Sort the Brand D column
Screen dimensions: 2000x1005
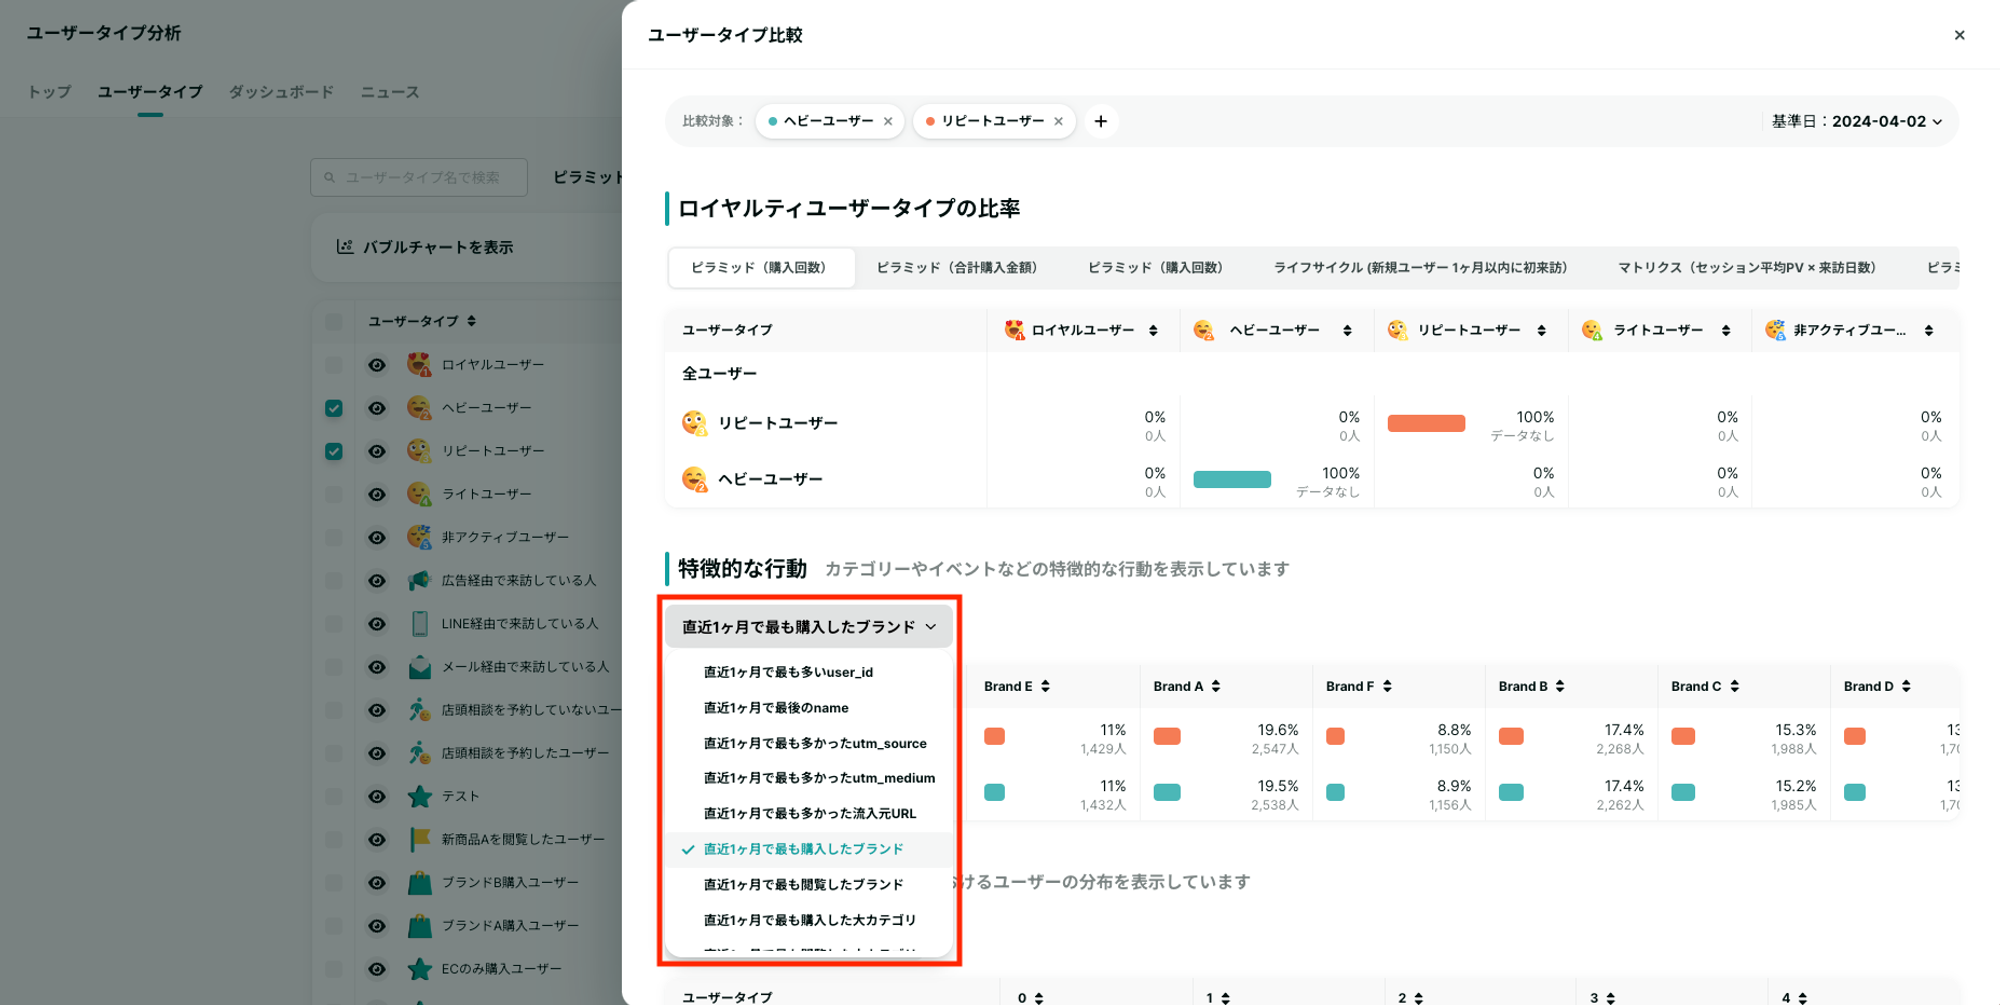[x=1906, y=686]
